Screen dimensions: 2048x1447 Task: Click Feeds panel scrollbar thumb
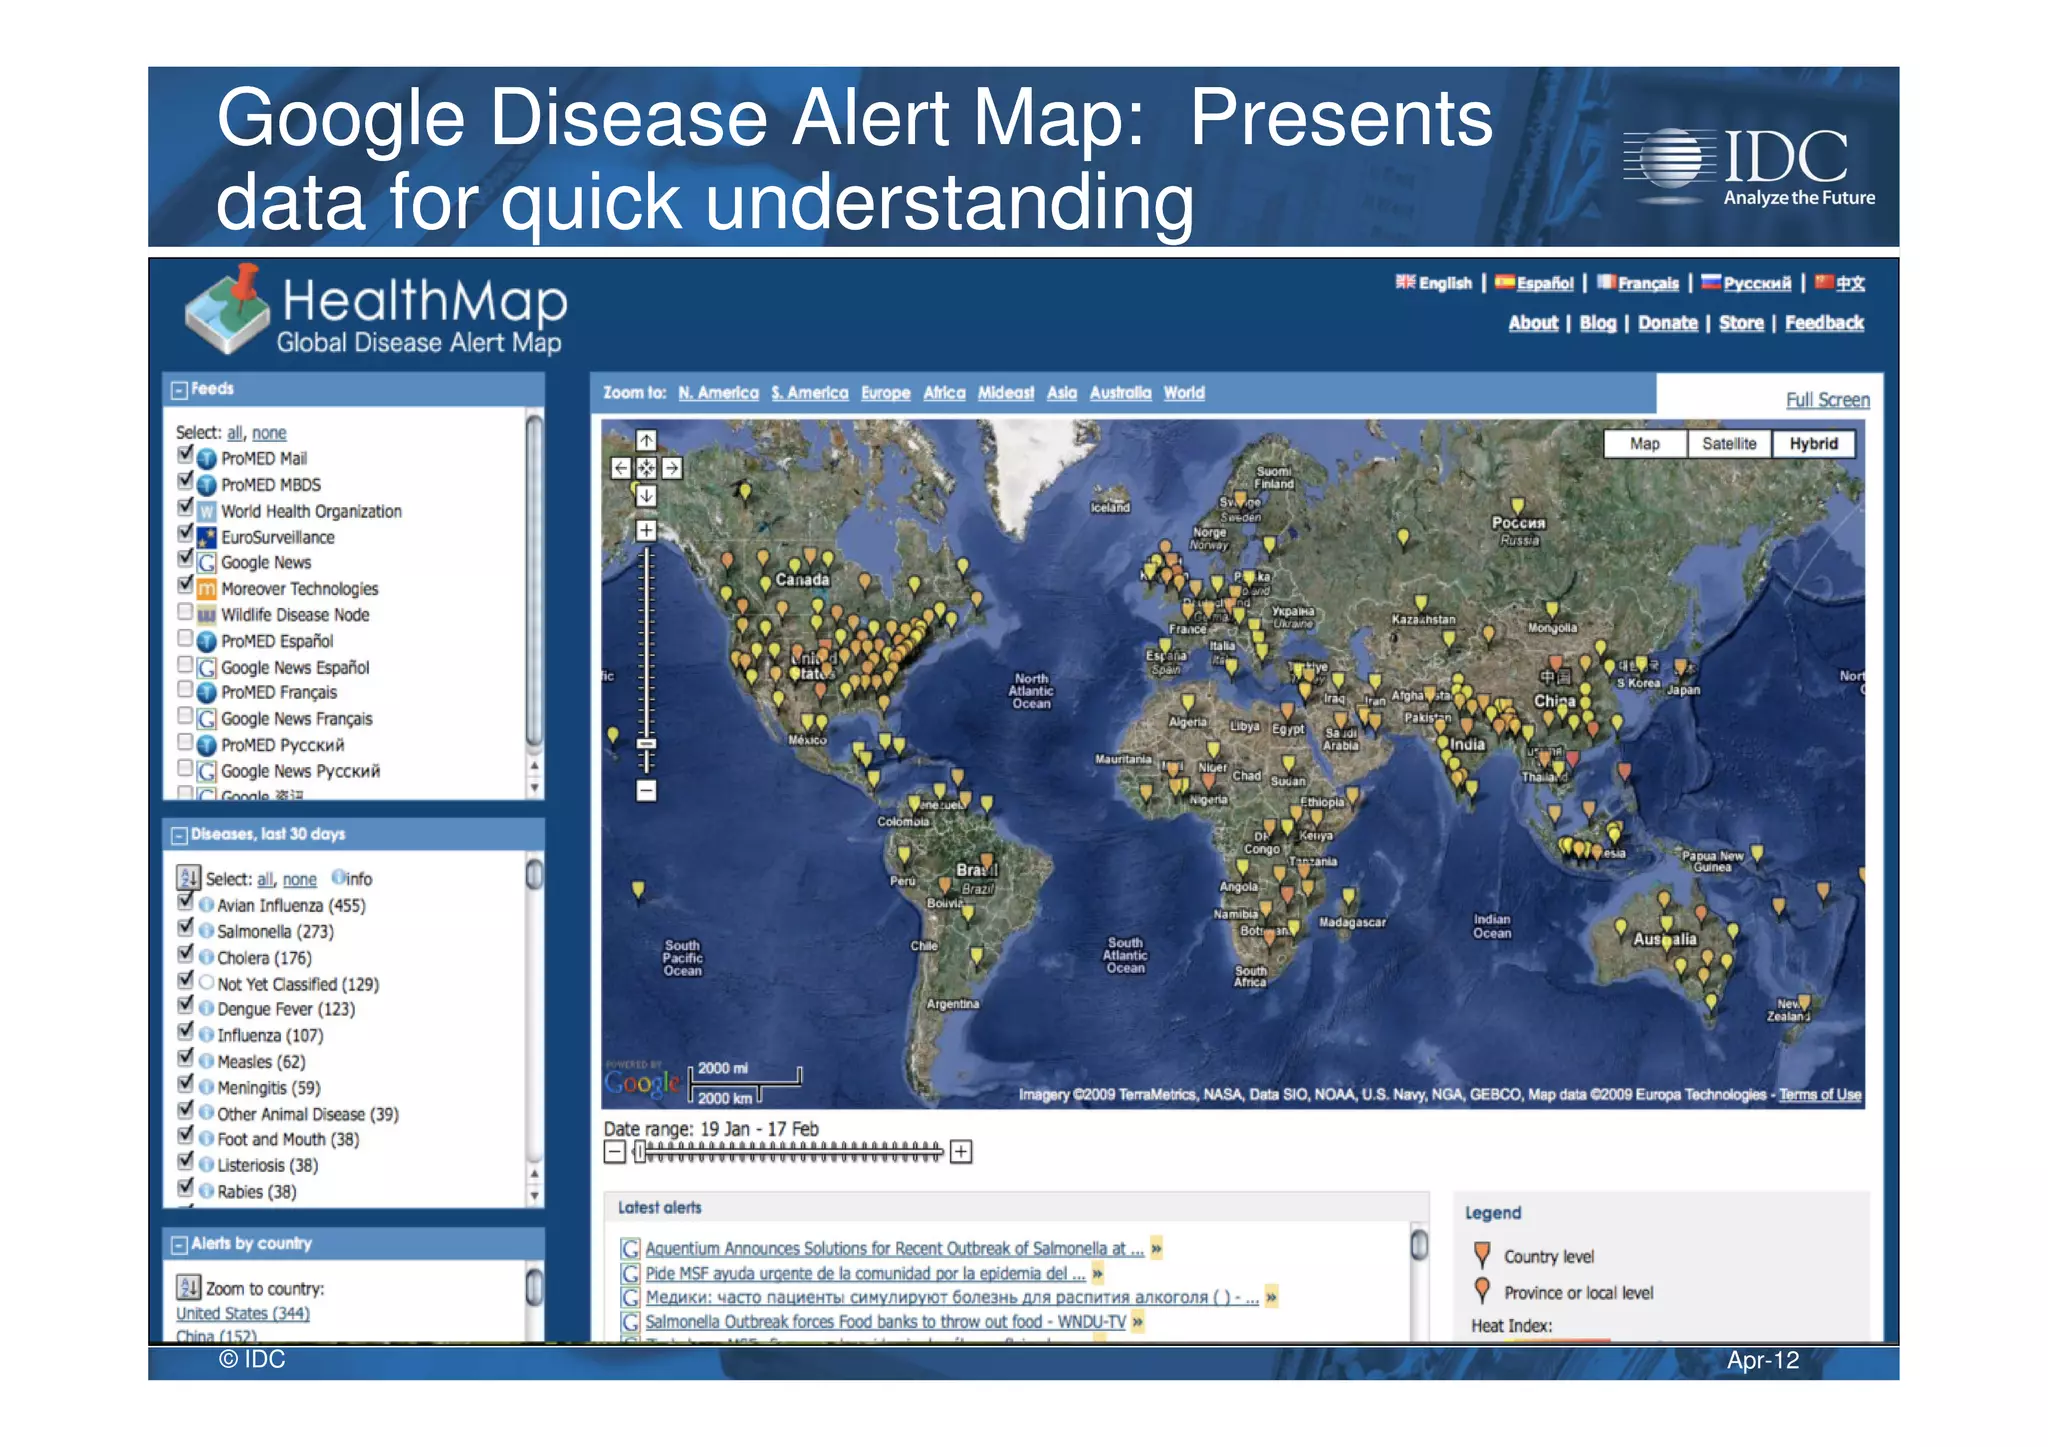point(535,580)
